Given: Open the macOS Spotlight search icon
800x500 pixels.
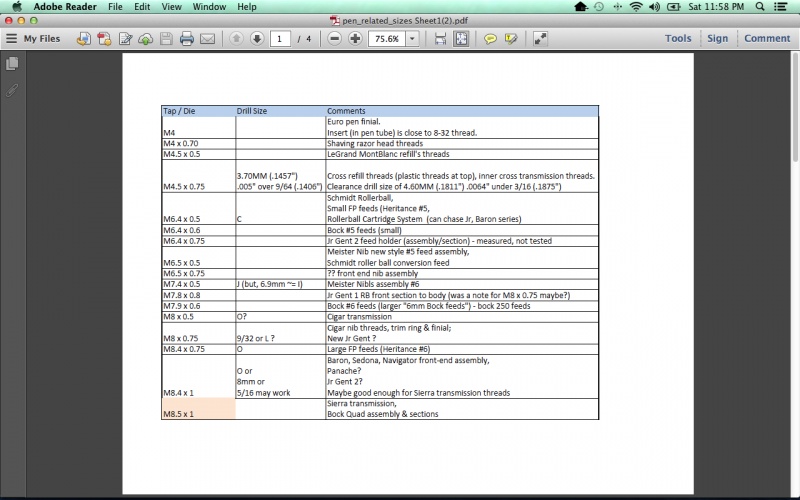Looking at the screenshot, I should tap(761, 7).
